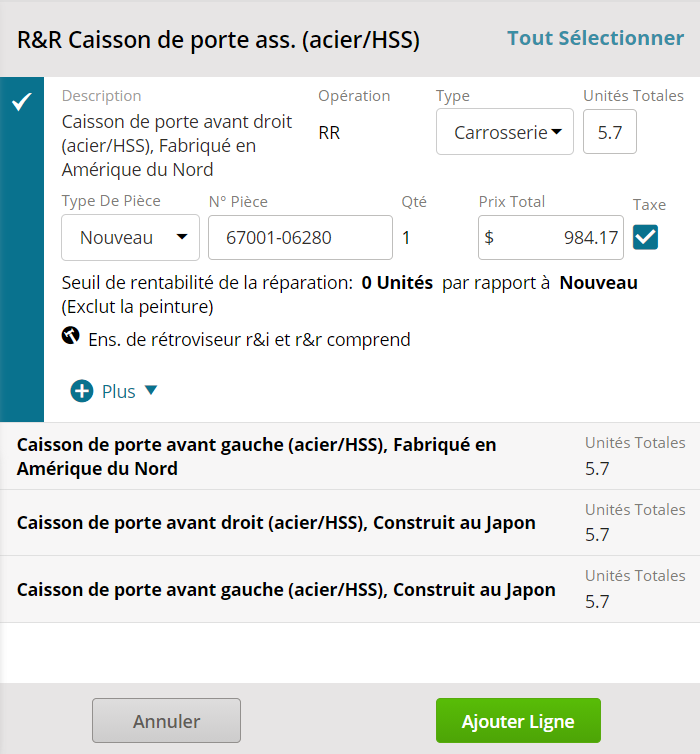This screenshot has height=754, width=700.
Task: Select Caisson avant gauche Construit au Japon
Action: click(350, 590)
